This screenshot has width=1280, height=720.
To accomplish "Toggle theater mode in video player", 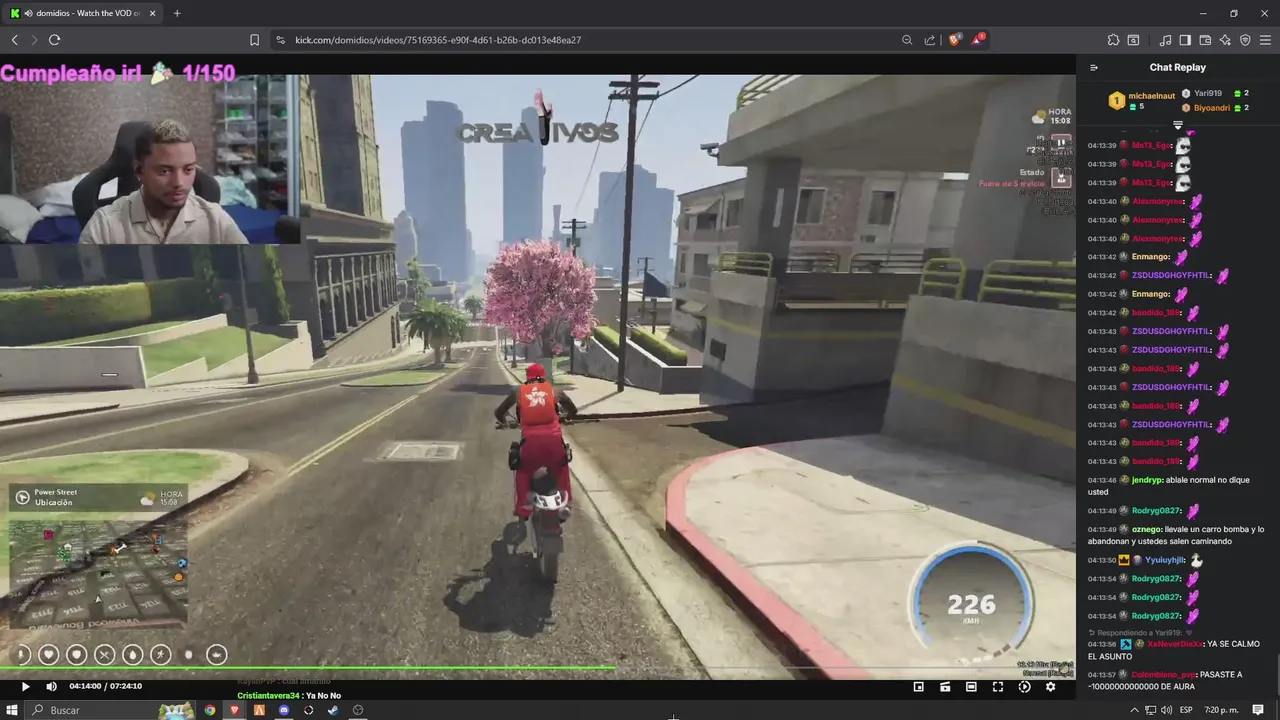I will click(971, 687).
